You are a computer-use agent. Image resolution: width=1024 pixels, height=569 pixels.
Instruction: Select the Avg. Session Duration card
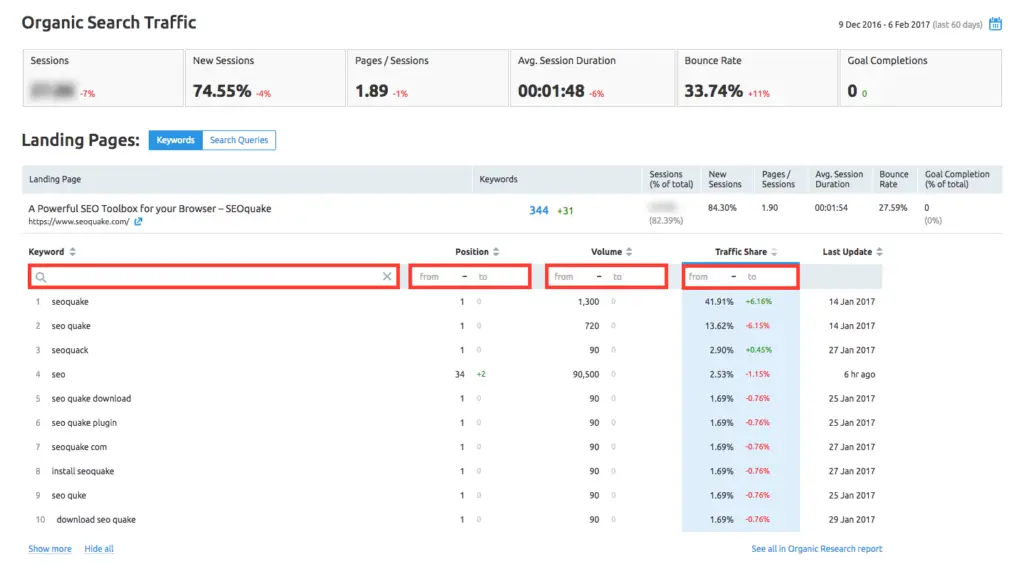(x=592, y=78)
